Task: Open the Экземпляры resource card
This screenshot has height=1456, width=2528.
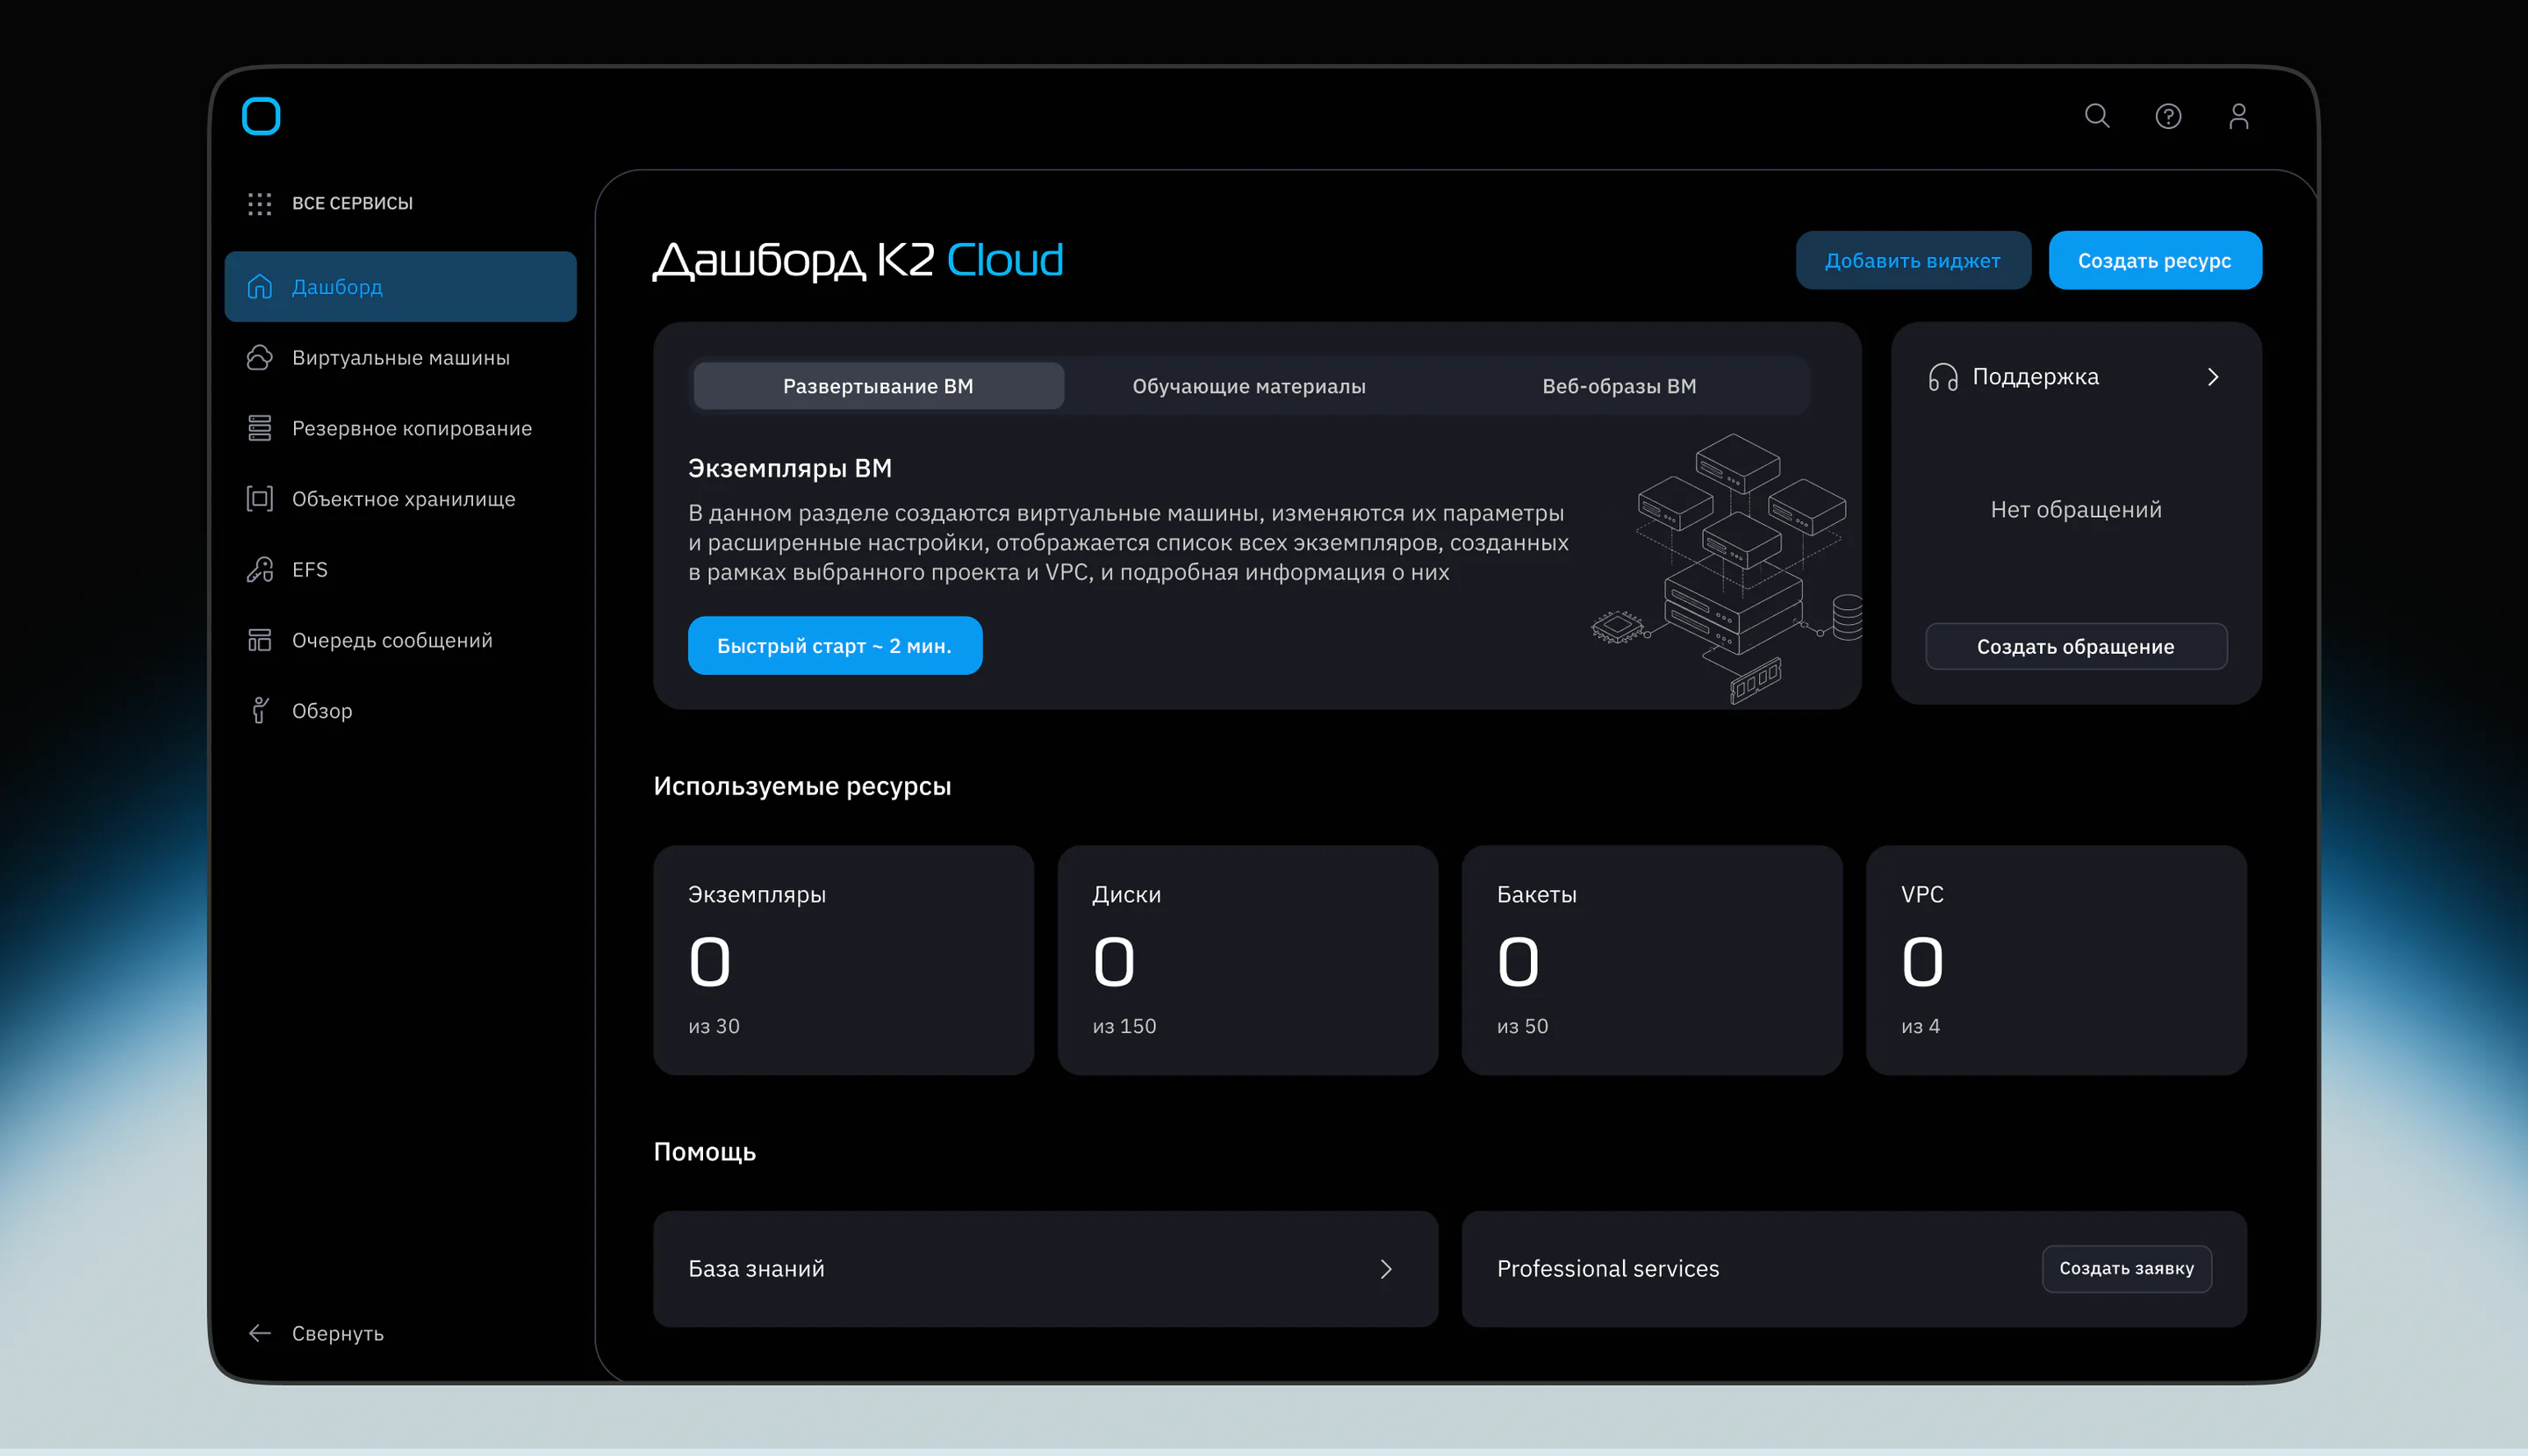Action: 843,960
